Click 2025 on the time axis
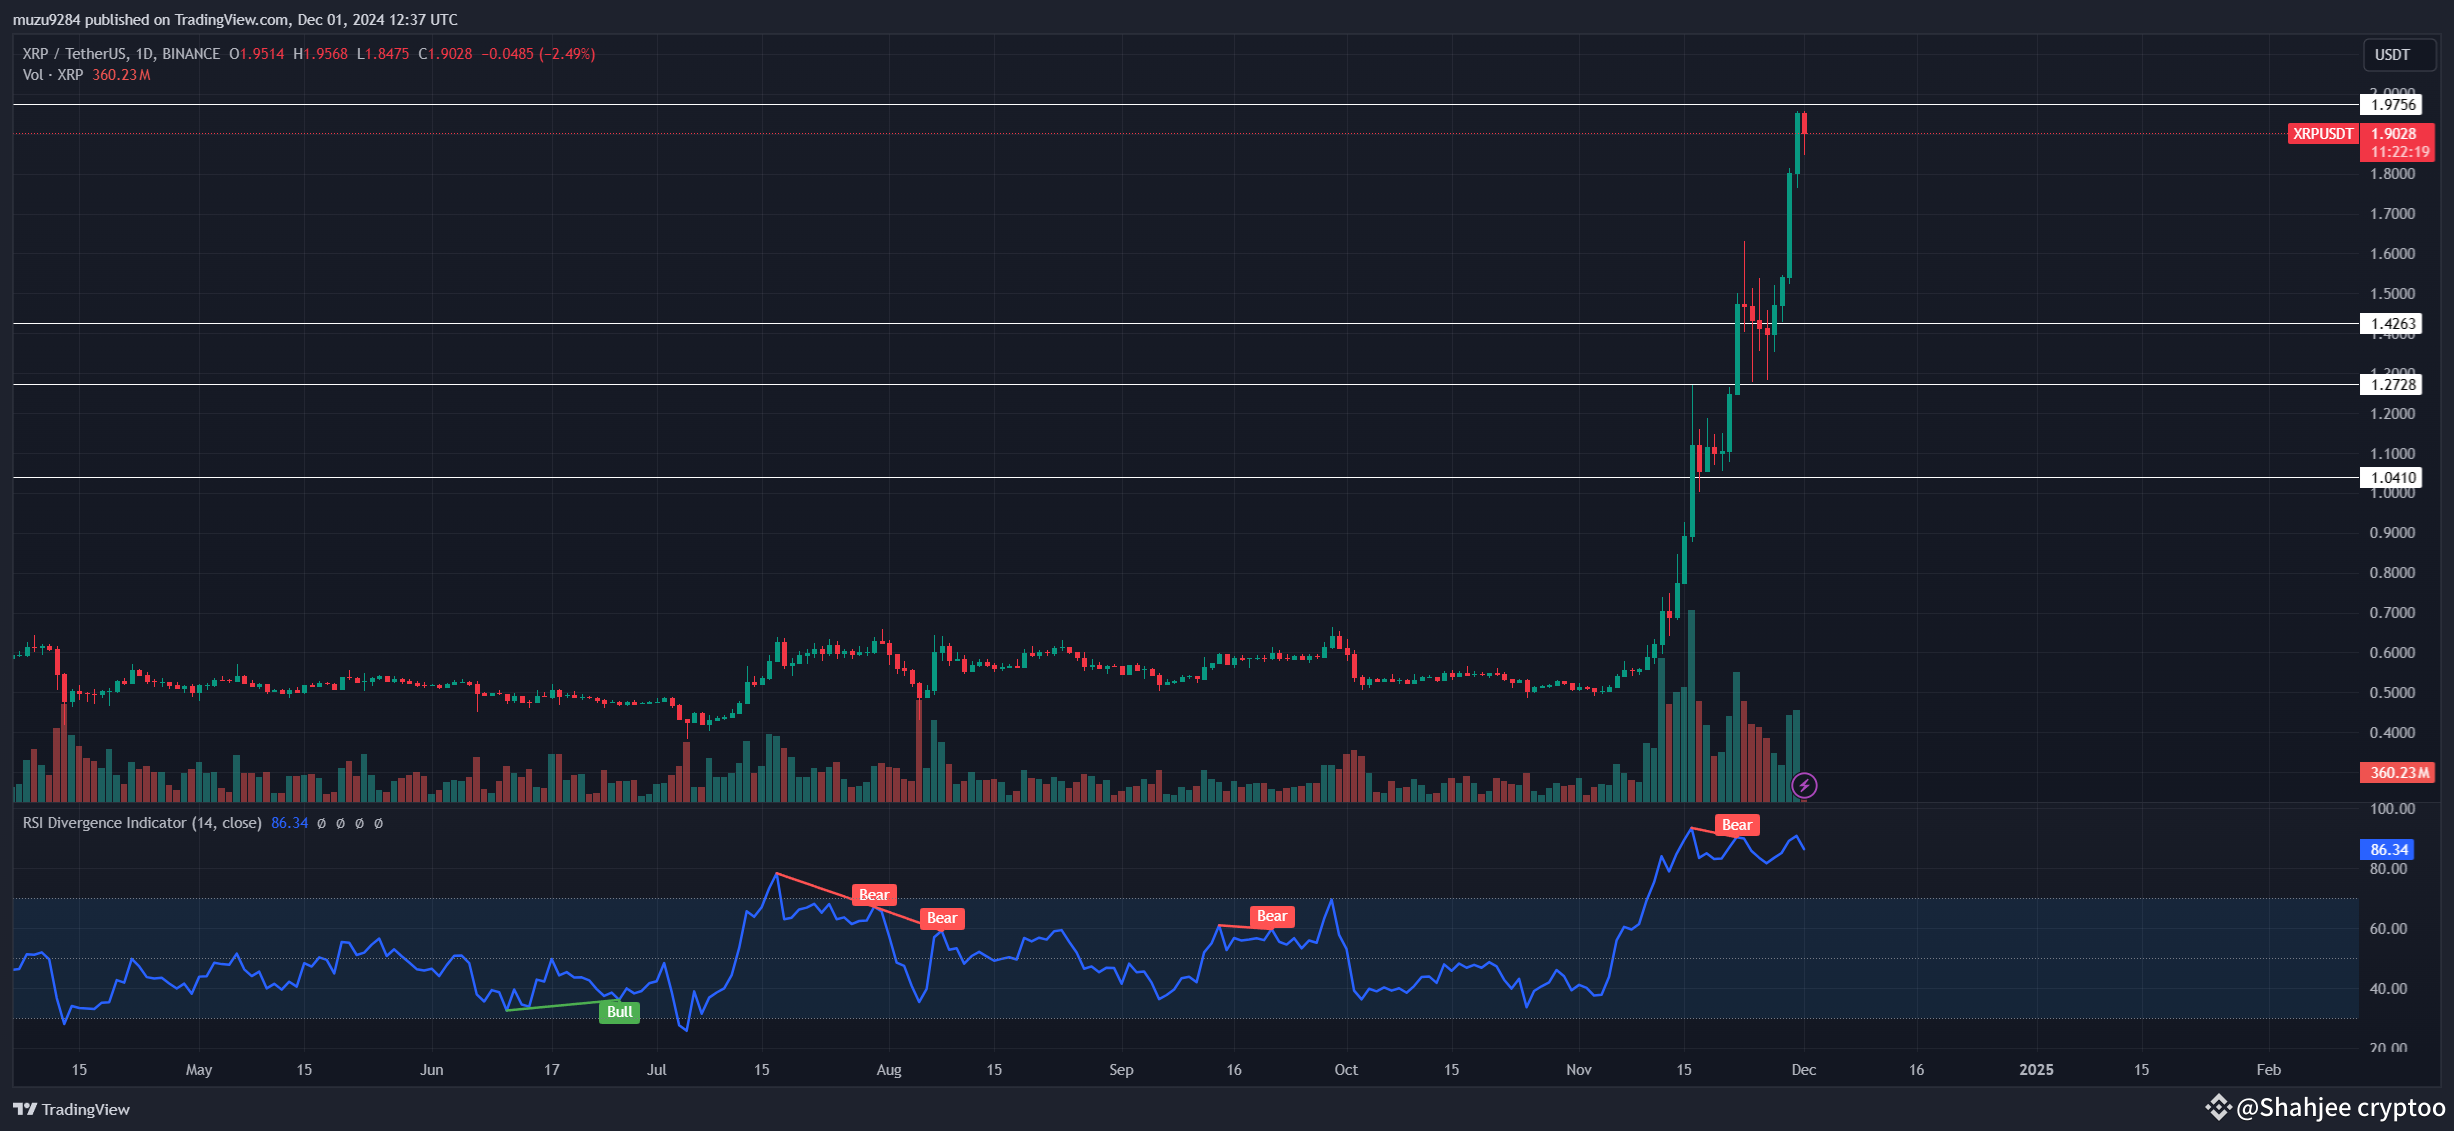Image resolution: width=2454 pixels, height=1131 pixels. (x=2036, y=1069)
